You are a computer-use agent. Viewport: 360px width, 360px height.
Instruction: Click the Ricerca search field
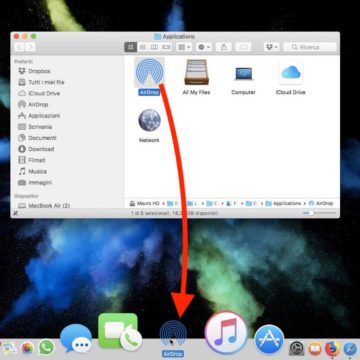[310, 47]
